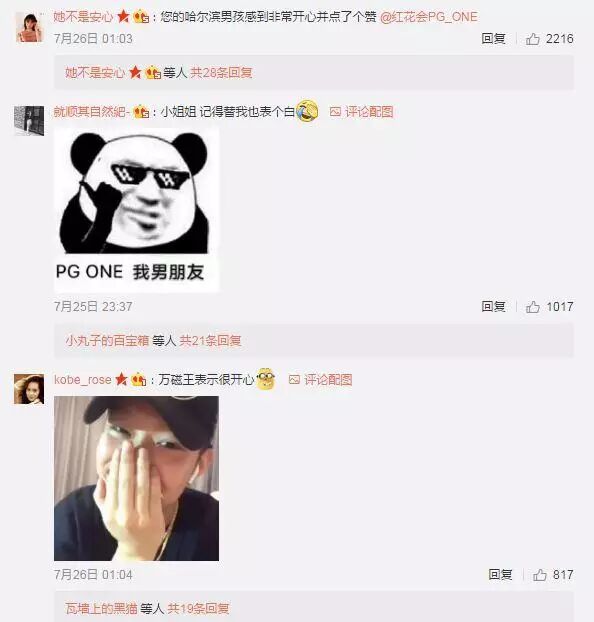Reply to the 7月26日 01:03 comment
Screen dimensions: 594x622
(493, 39)
